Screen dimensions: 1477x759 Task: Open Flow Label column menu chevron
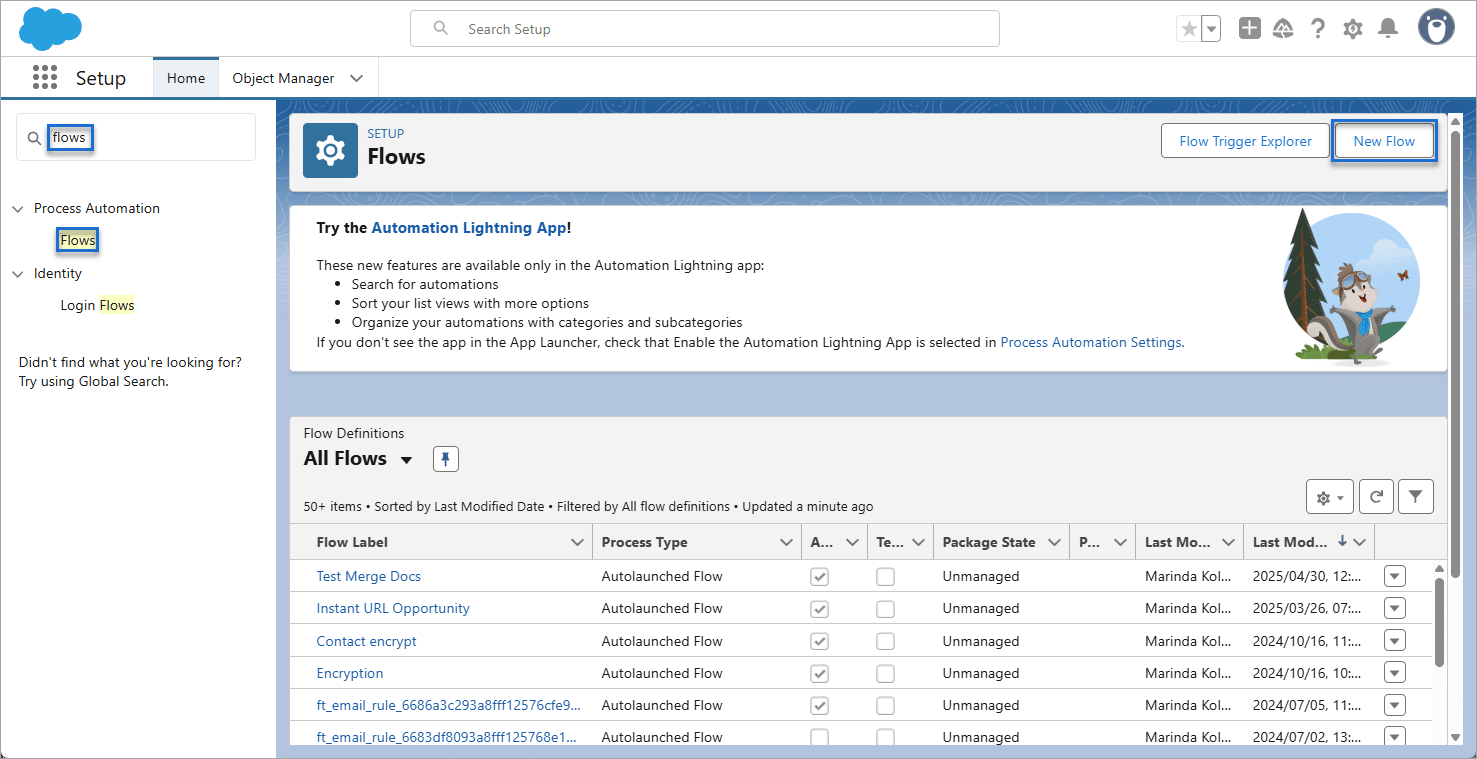pos(577,542)
